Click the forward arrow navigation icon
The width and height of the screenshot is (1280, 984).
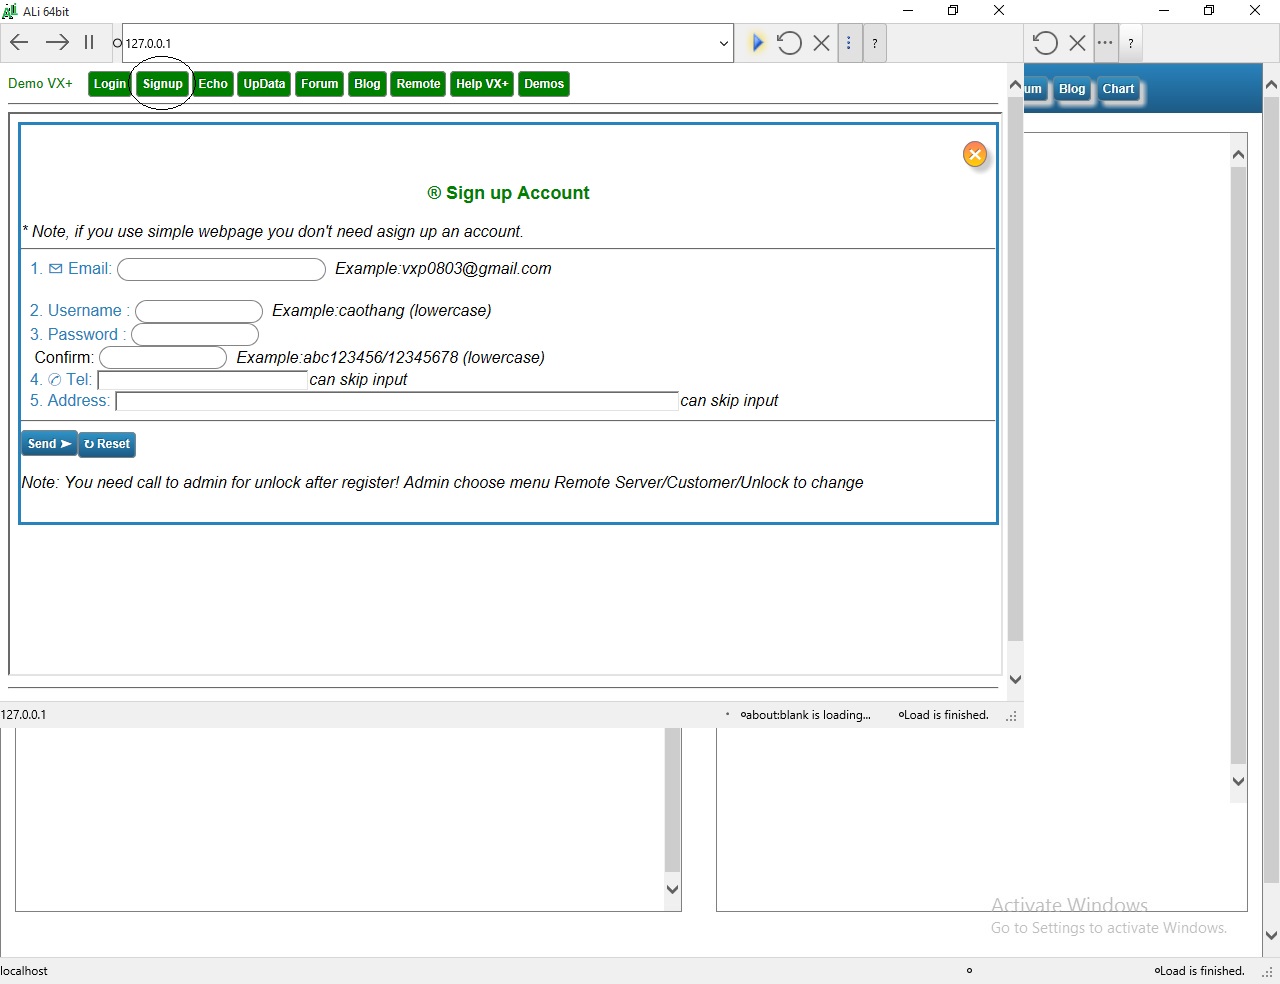[x=57, y=42]
